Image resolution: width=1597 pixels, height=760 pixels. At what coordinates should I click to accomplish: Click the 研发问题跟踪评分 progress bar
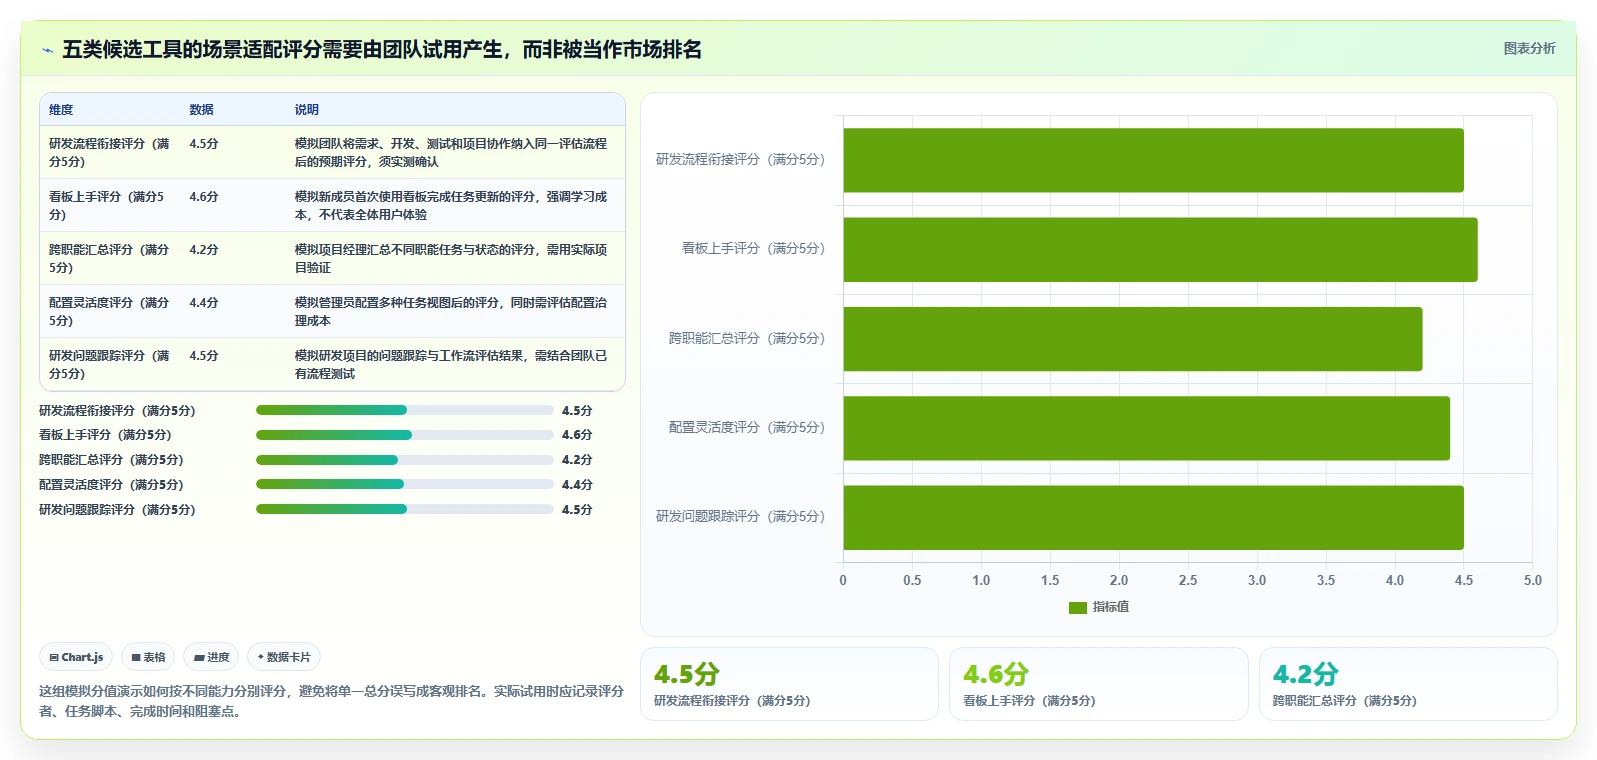(405, 509)
